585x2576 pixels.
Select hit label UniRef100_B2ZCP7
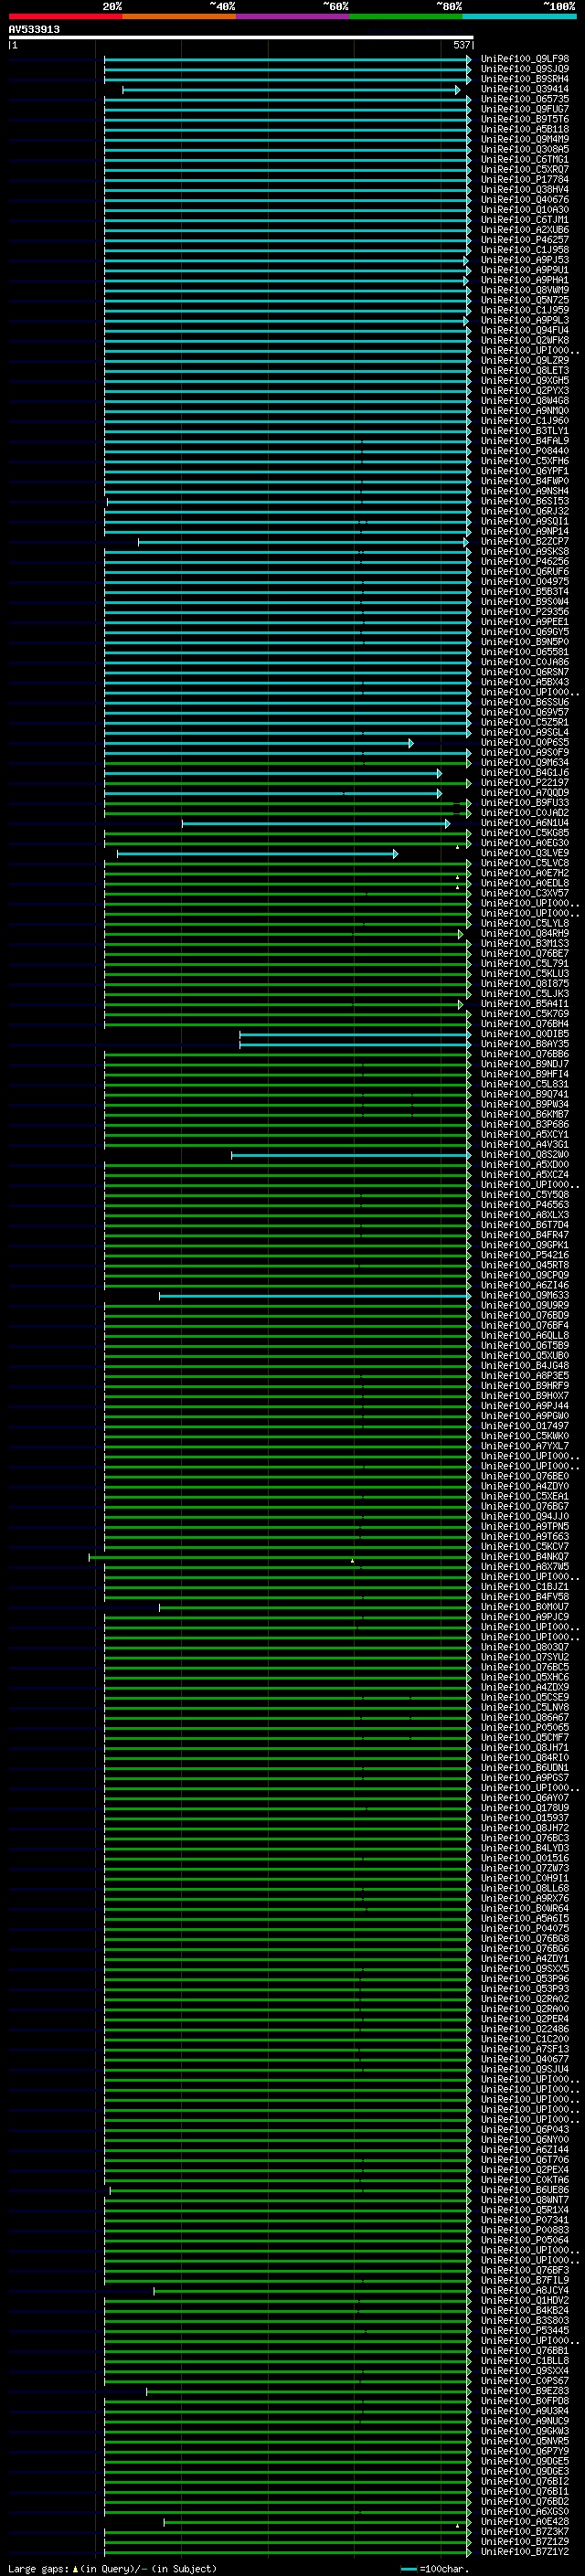pyautogui.click(x=524, y=542)
